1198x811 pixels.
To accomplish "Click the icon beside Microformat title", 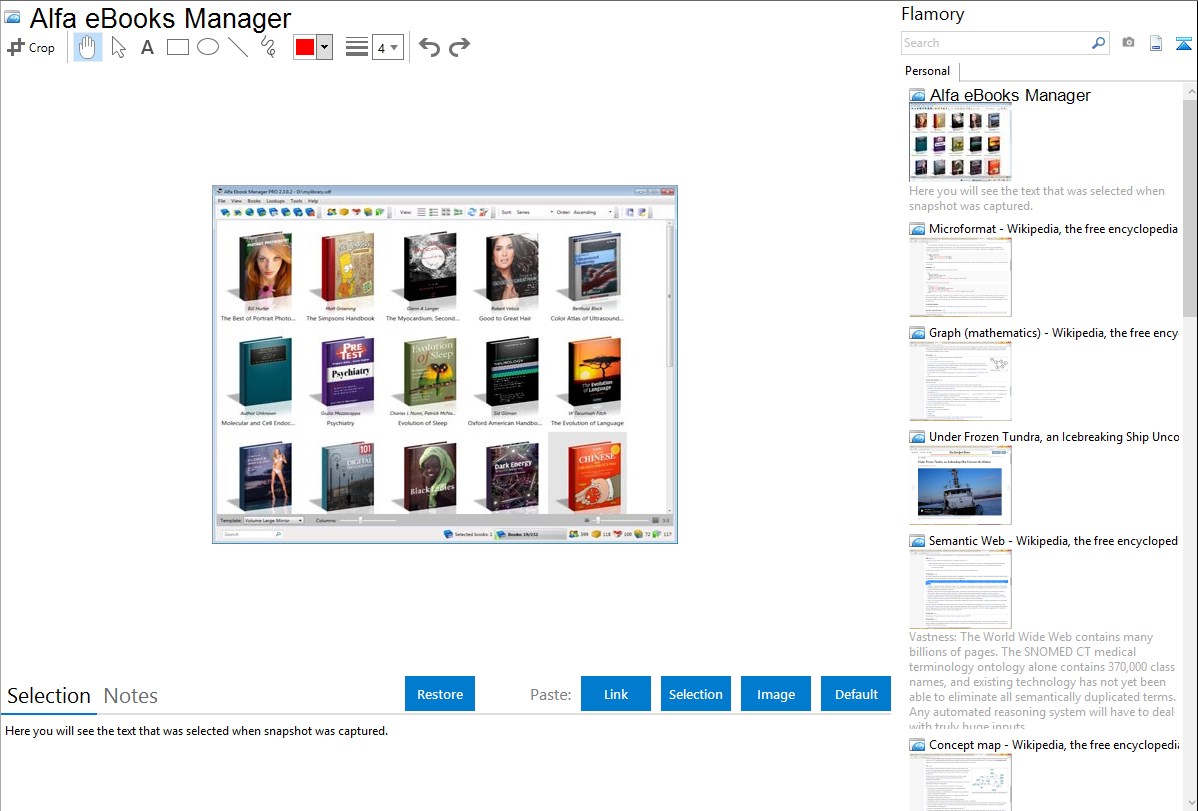I will tap(917, 229).
